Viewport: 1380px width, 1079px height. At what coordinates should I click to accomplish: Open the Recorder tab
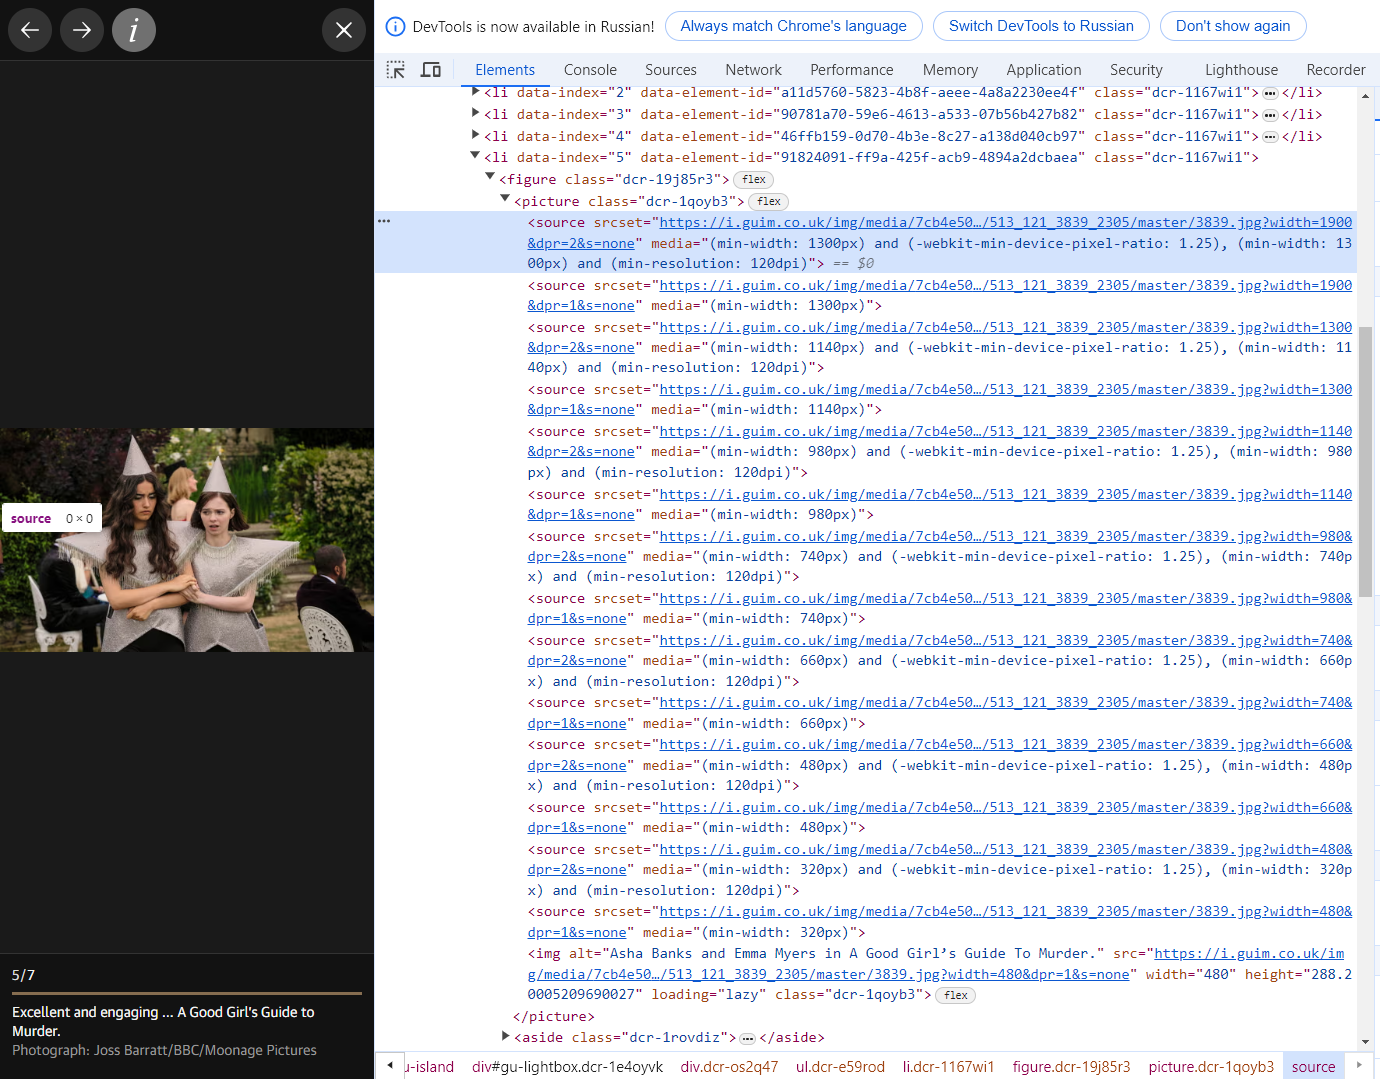(x=1336, y=70)
